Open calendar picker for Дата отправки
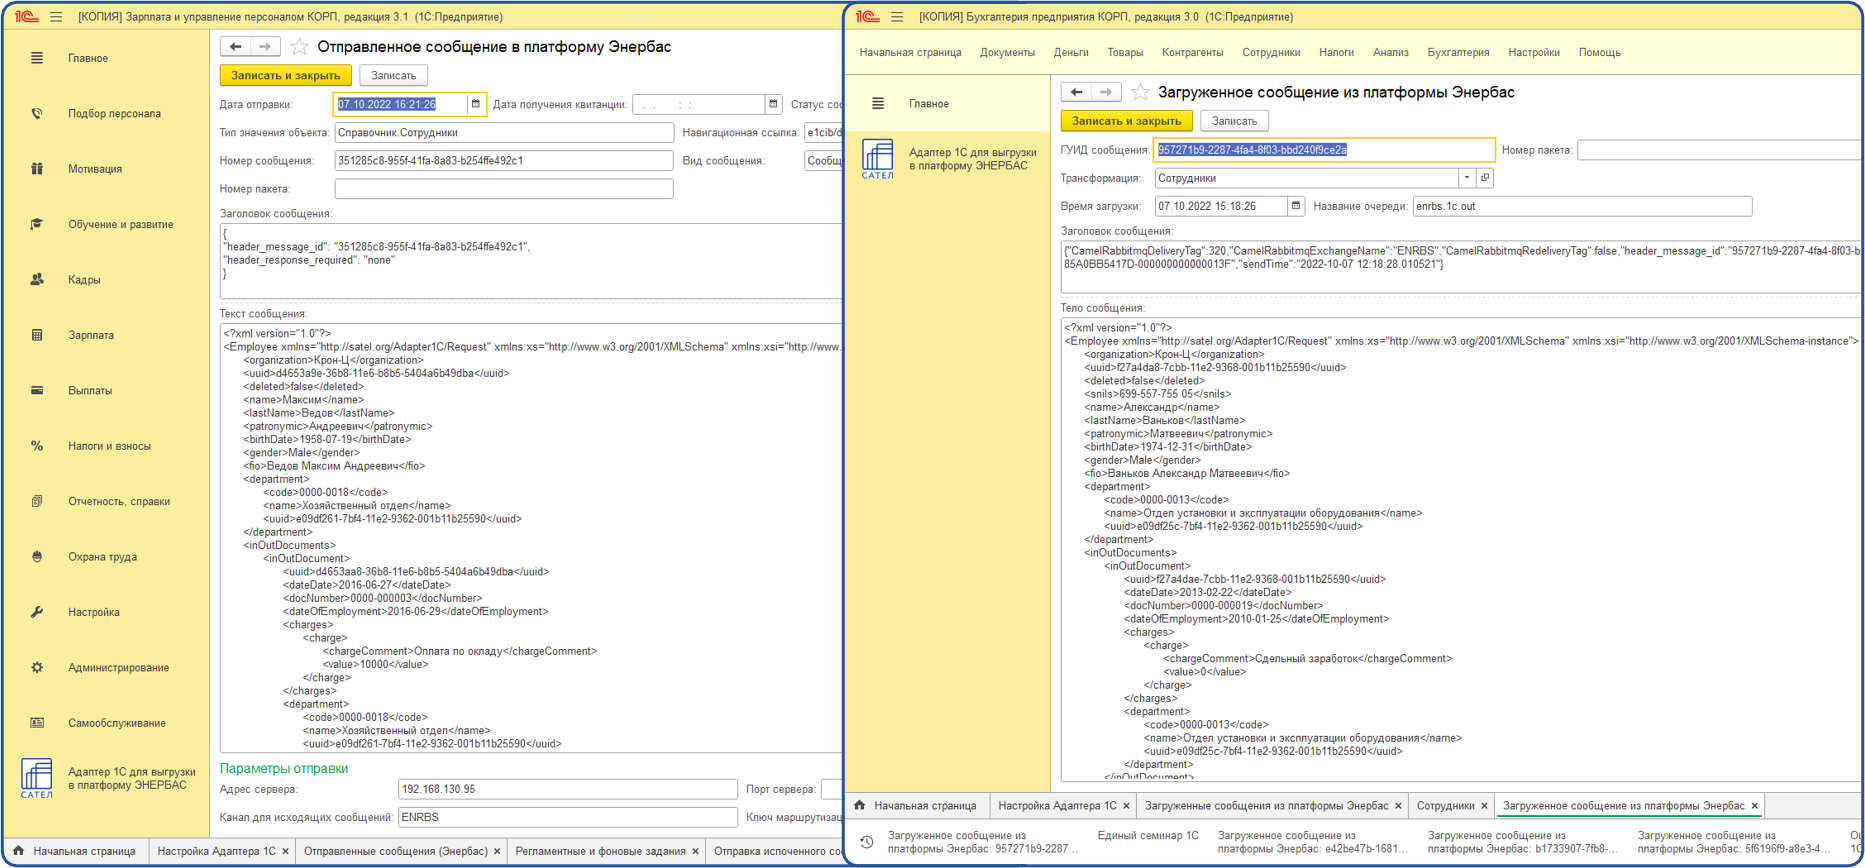Viewport: 1865px width, 868px height. point(476,104)
